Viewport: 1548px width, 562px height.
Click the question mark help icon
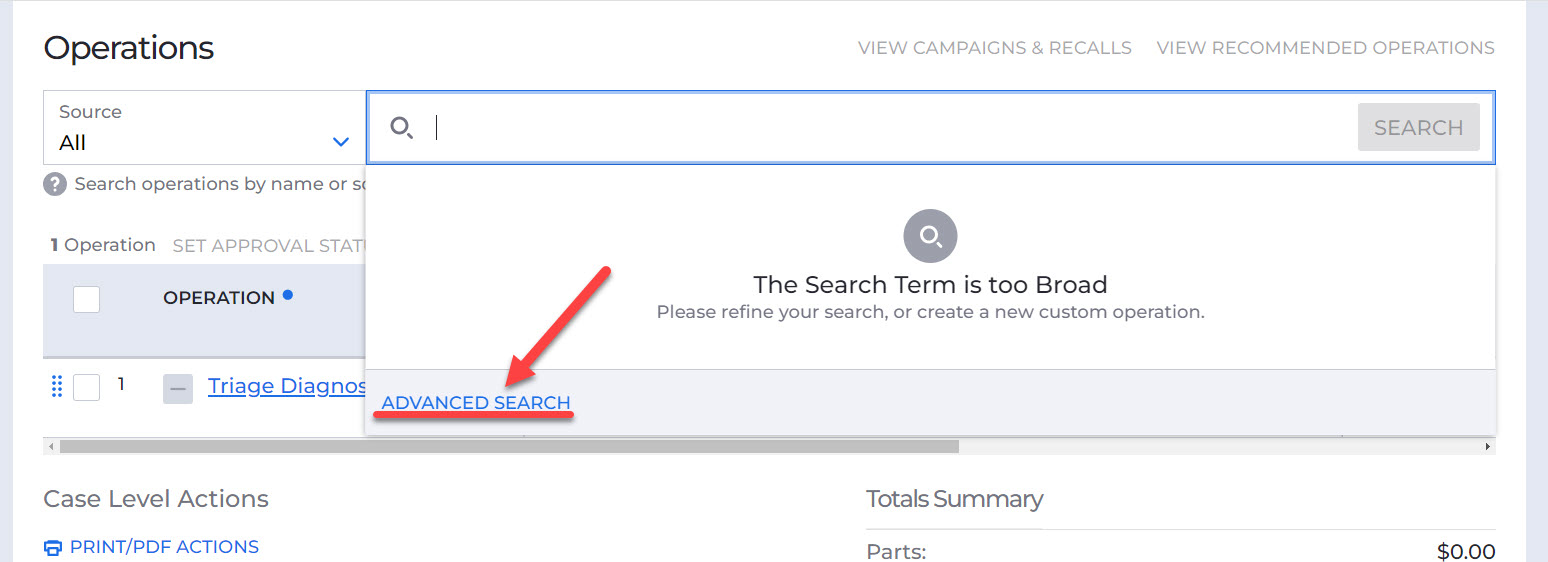point(55,185)
